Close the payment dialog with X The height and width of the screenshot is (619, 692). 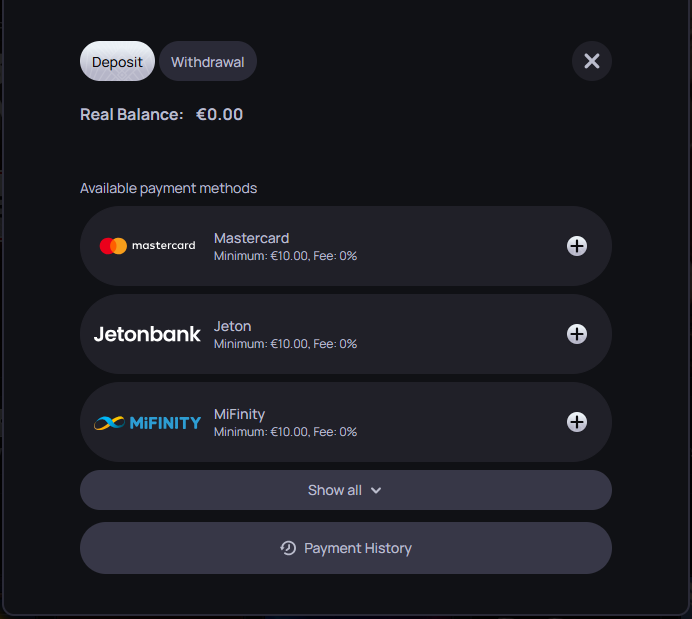592,61
